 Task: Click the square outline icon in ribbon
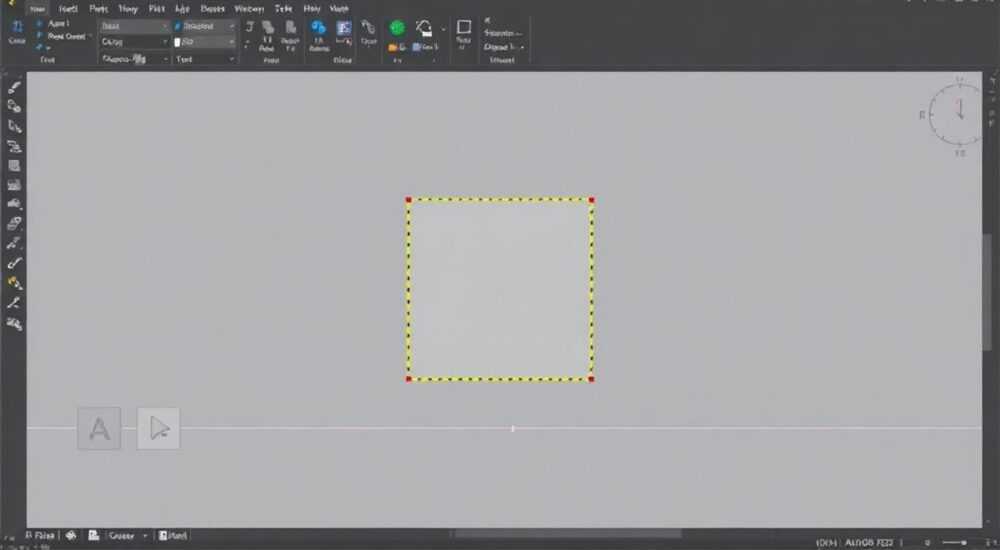464,27
